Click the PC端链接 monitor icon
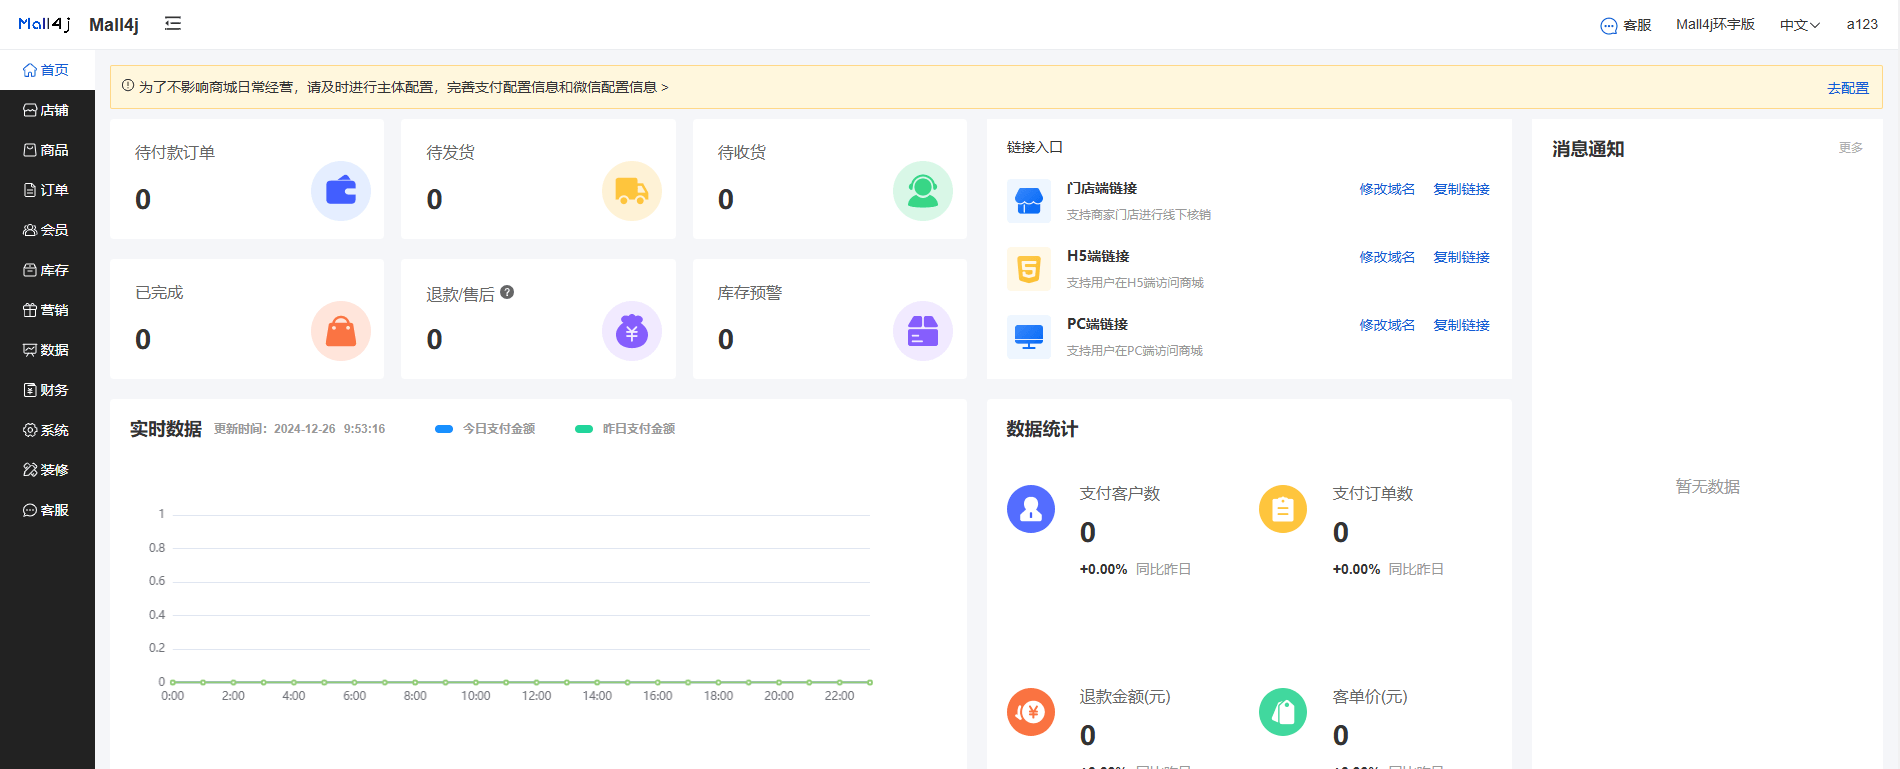Viewport: 1900px width, 769px height. point(1029,337)
